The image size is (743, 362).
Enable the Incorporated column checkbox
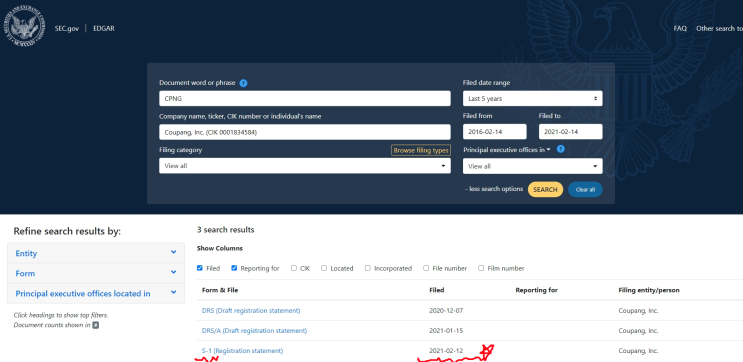click(x=368, y=268)
